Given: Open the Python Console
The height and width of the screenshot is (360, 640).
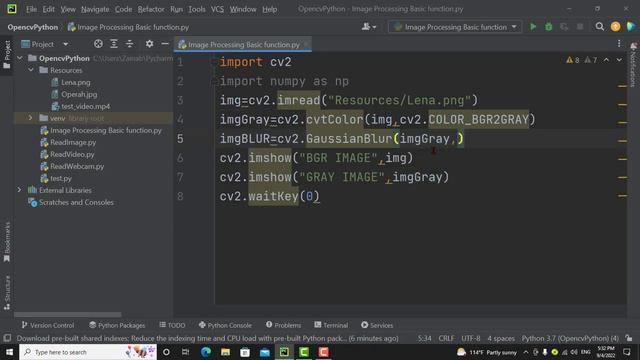Looking at the screenshot, I should click(225, 325).
